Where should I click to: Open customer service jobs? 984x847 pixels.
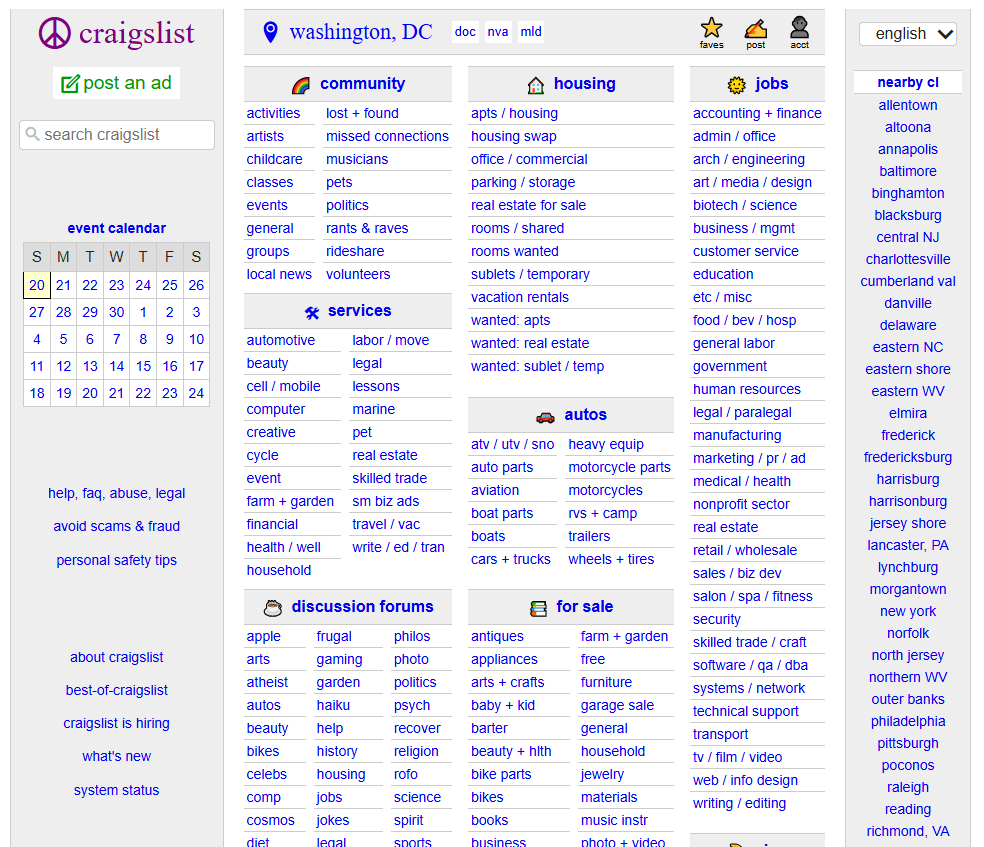pos(746,251)
